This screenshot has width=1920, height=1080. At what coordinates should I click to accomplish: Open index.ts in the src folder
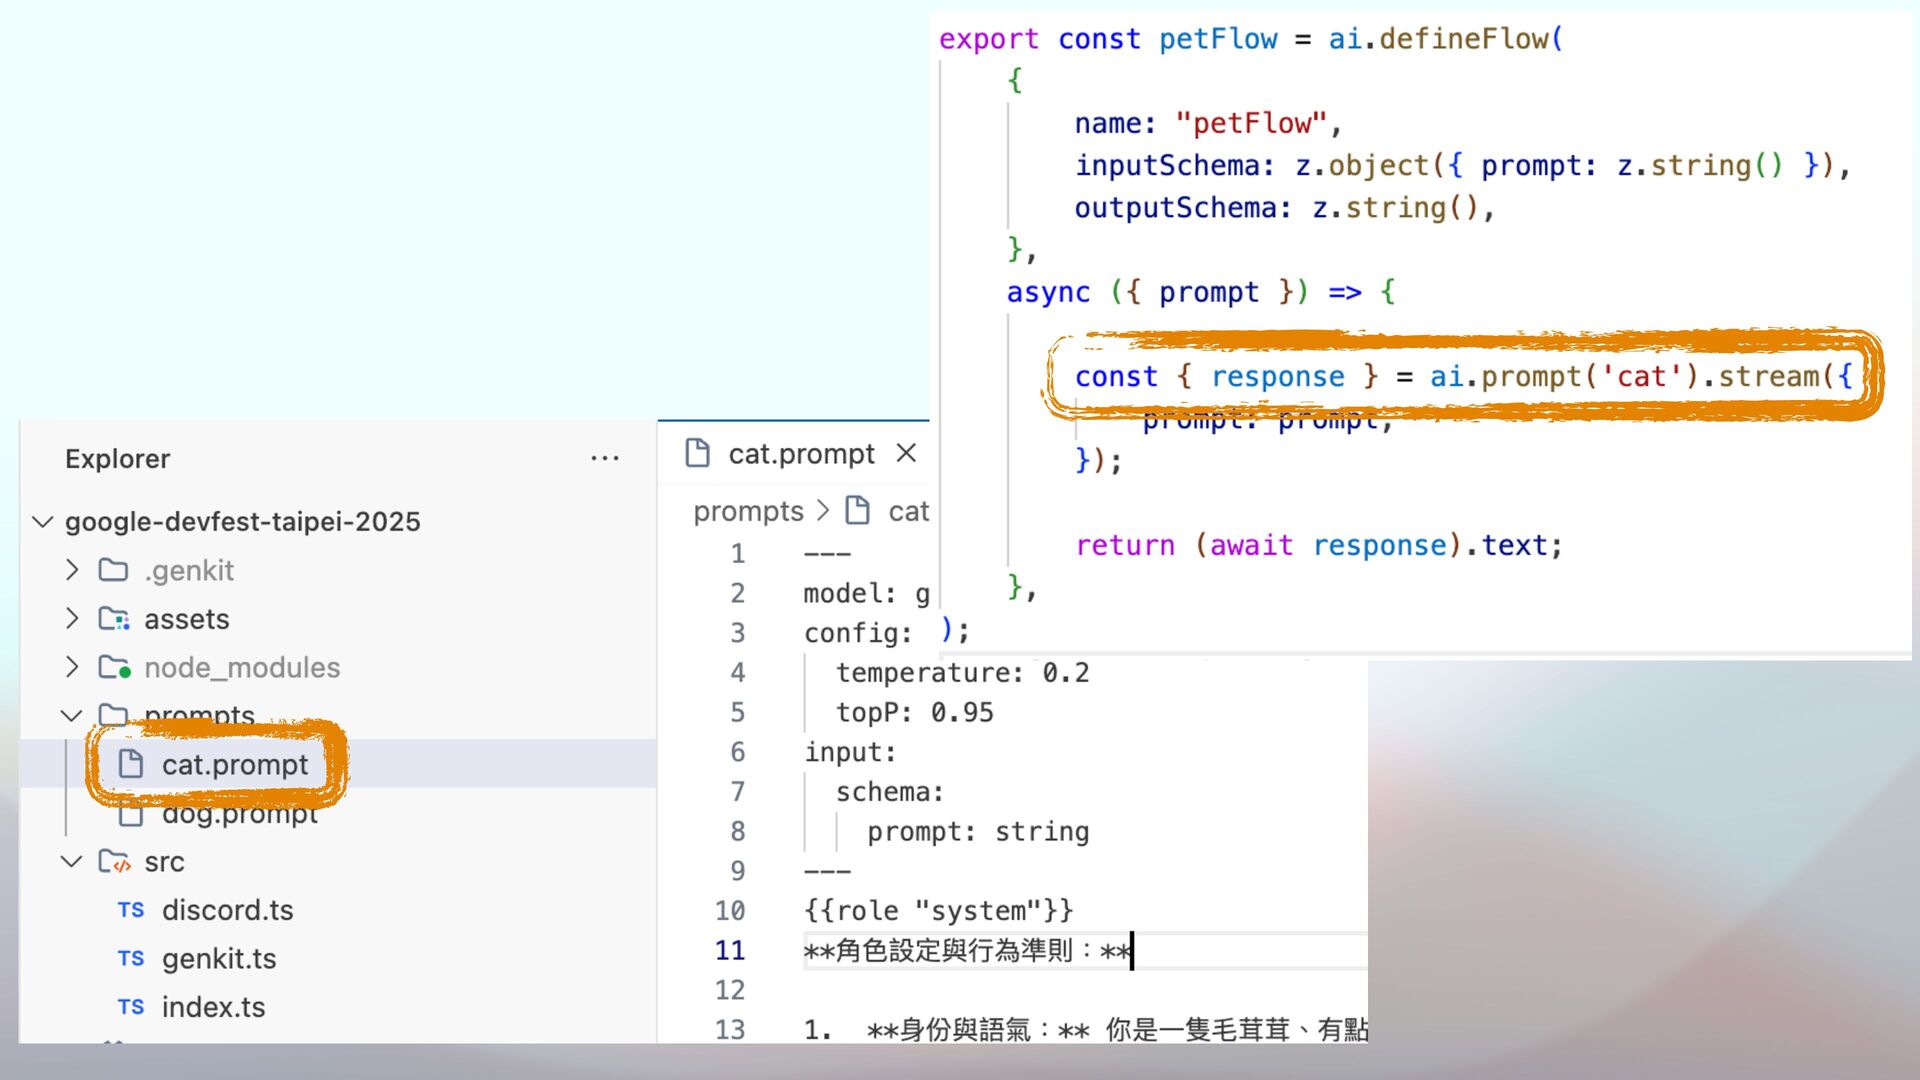coord(213,1007)
